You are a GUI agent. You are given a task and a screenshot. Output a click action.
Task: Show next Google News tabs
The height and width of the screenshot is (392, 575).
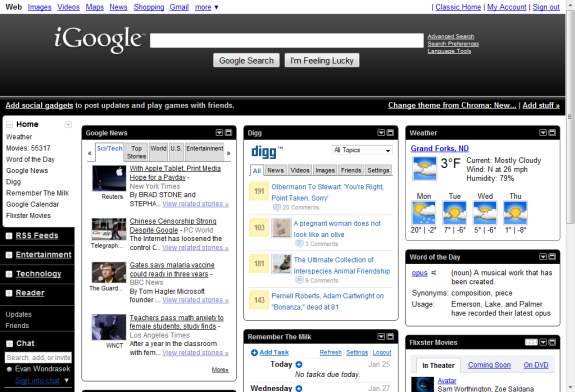click(228, 153)
